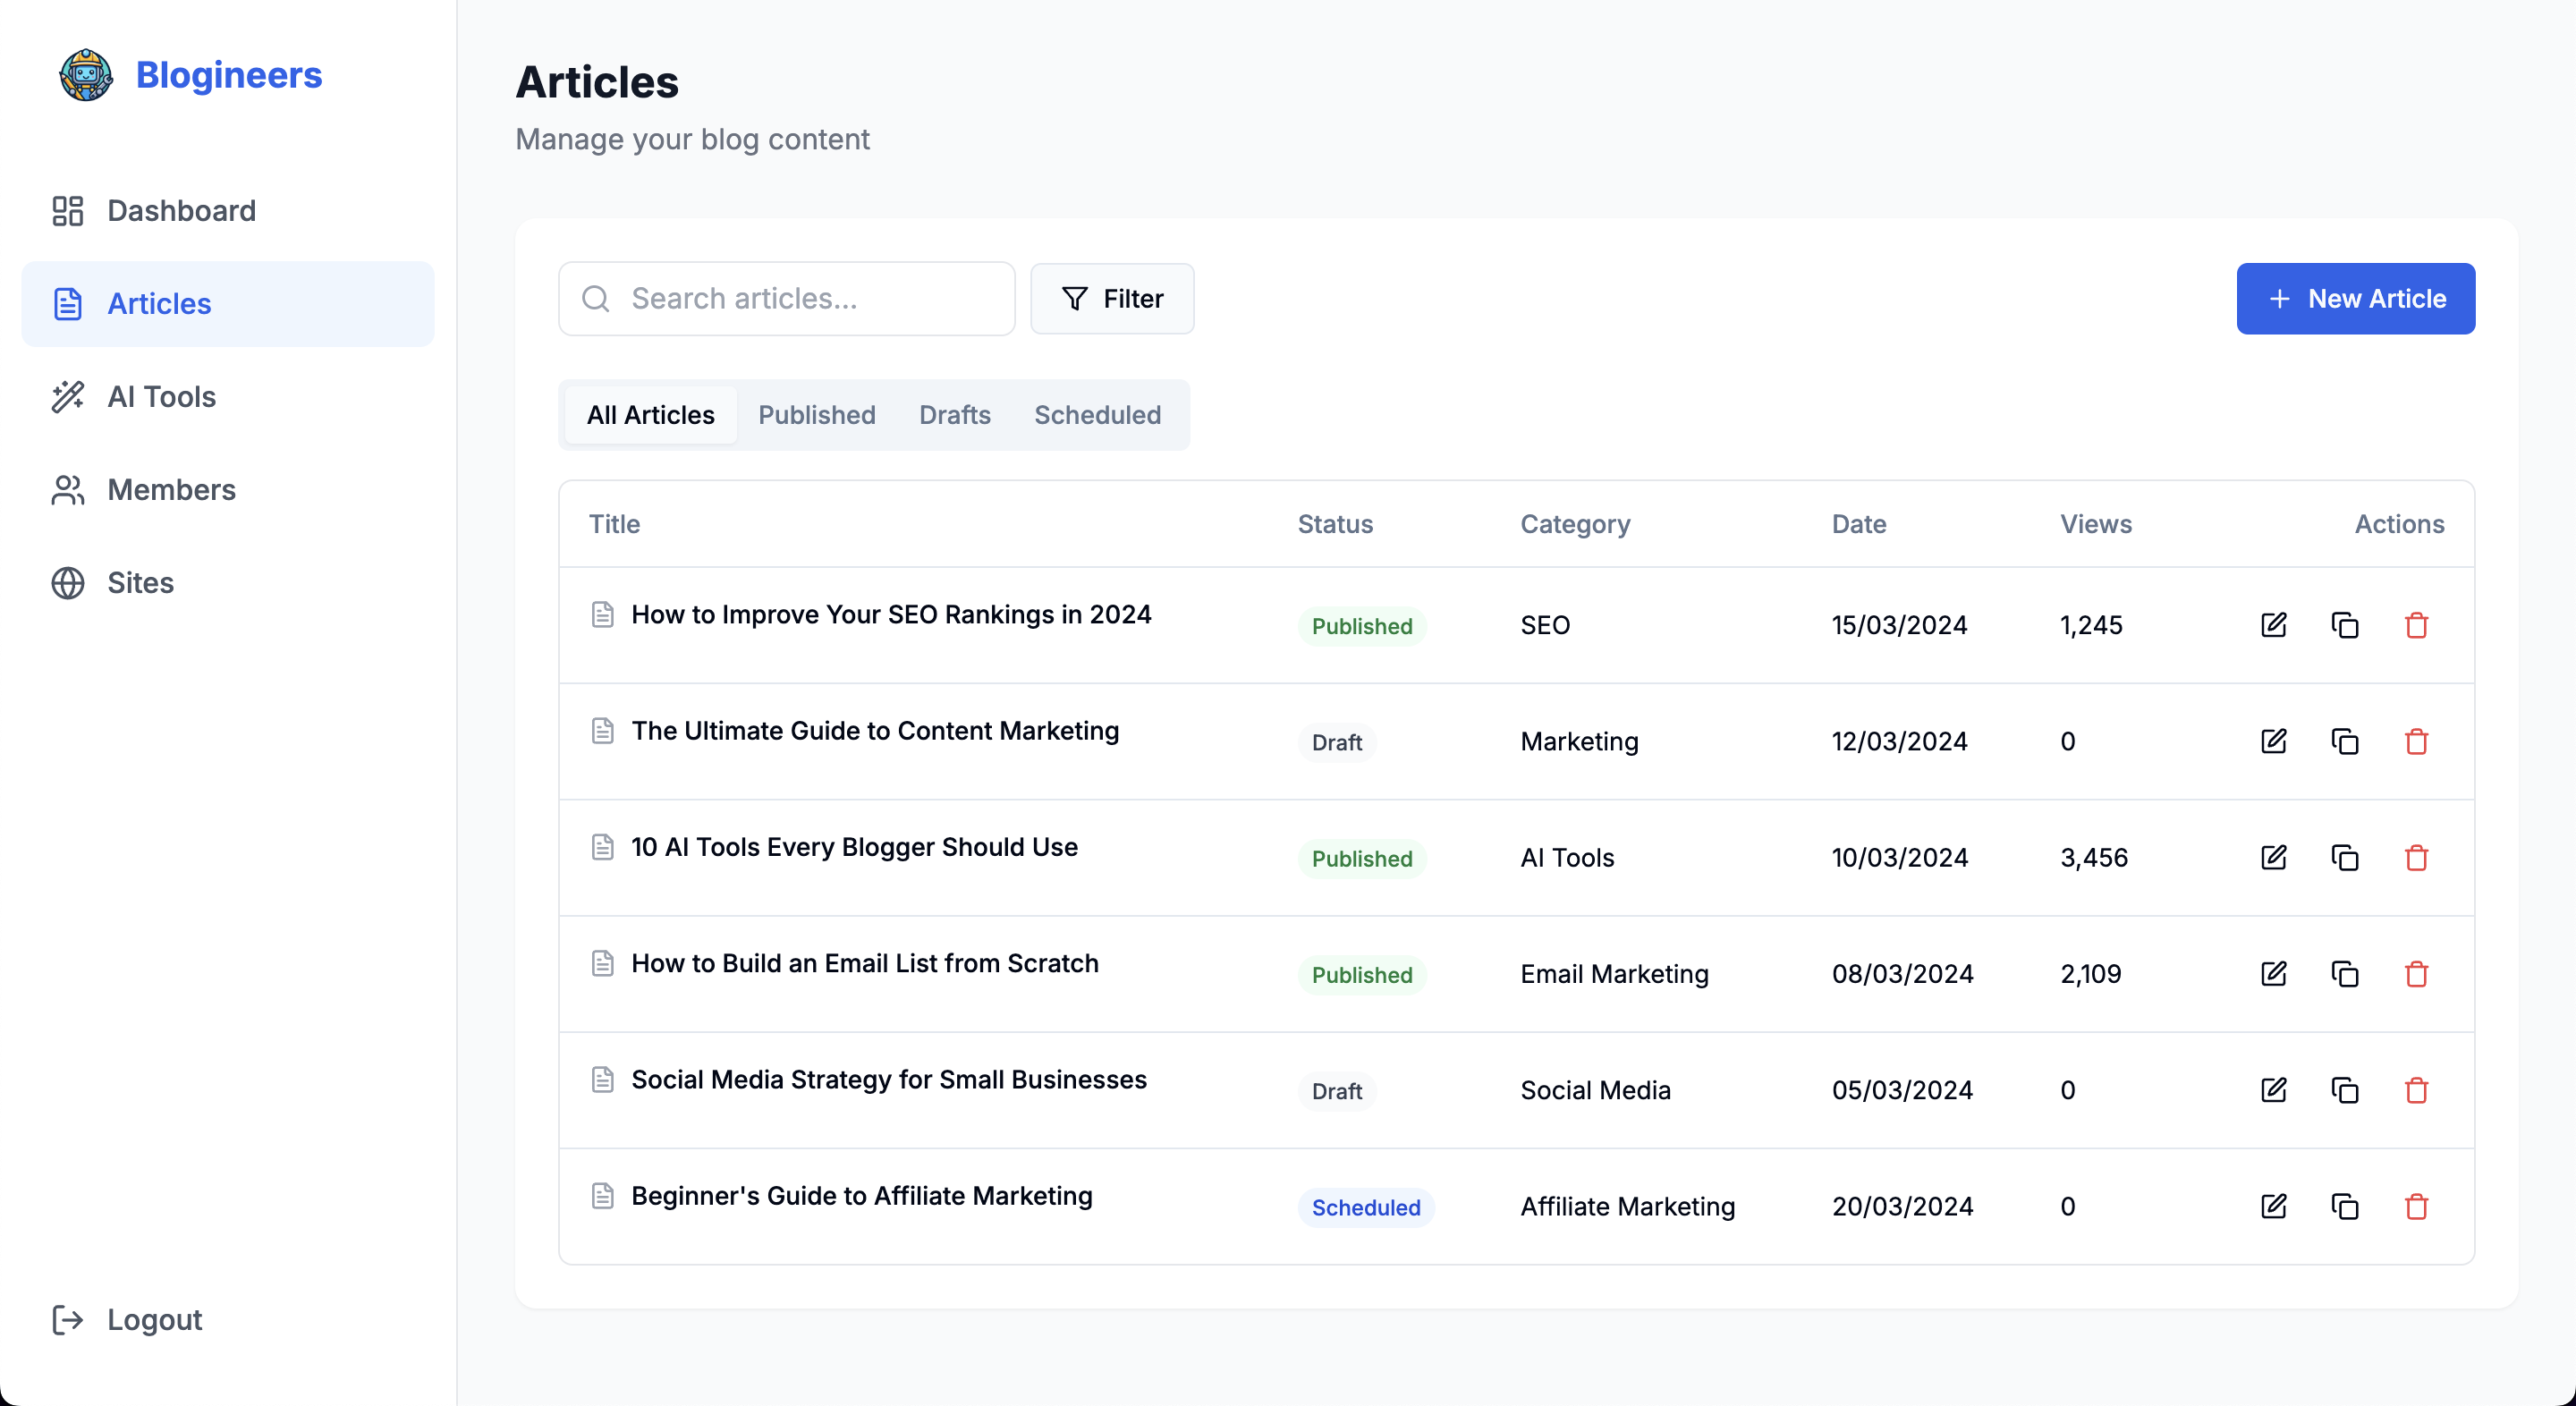The width and height of the screenshot is (2576, 1406).
Task: Open AI Tools in the sidebar
Action: pos(161,397)
